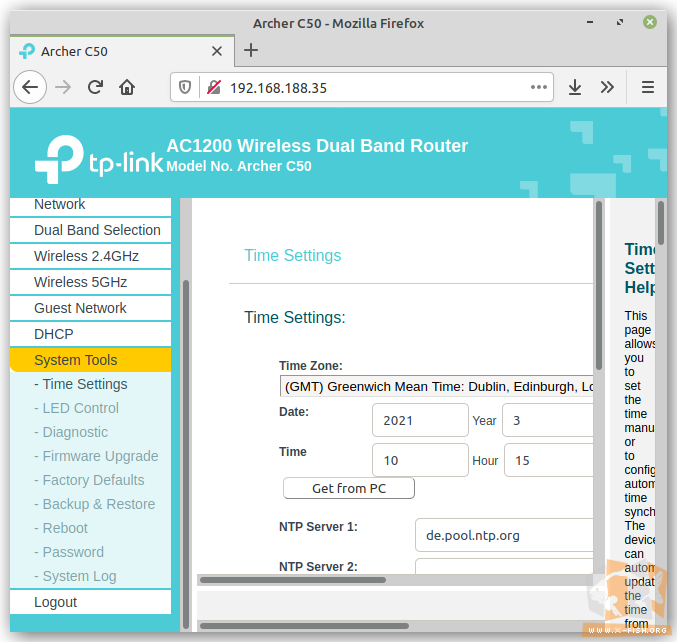Open the Wireless 2.4GHz menu
The image size is (677, 642).
(91, 256)
